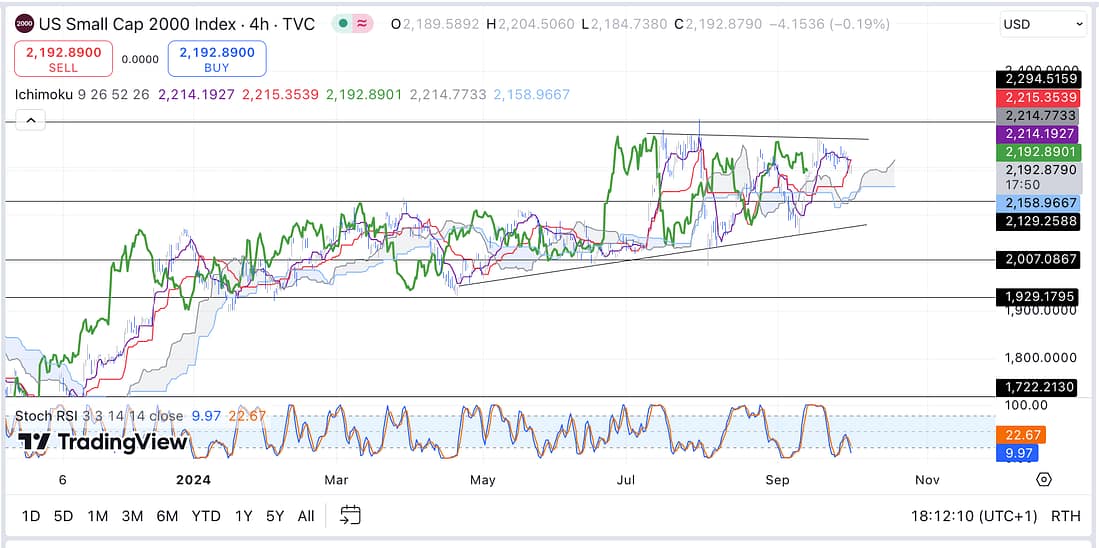
Task: Click the pink data mode indicator icon
Action: coord(363,23)
